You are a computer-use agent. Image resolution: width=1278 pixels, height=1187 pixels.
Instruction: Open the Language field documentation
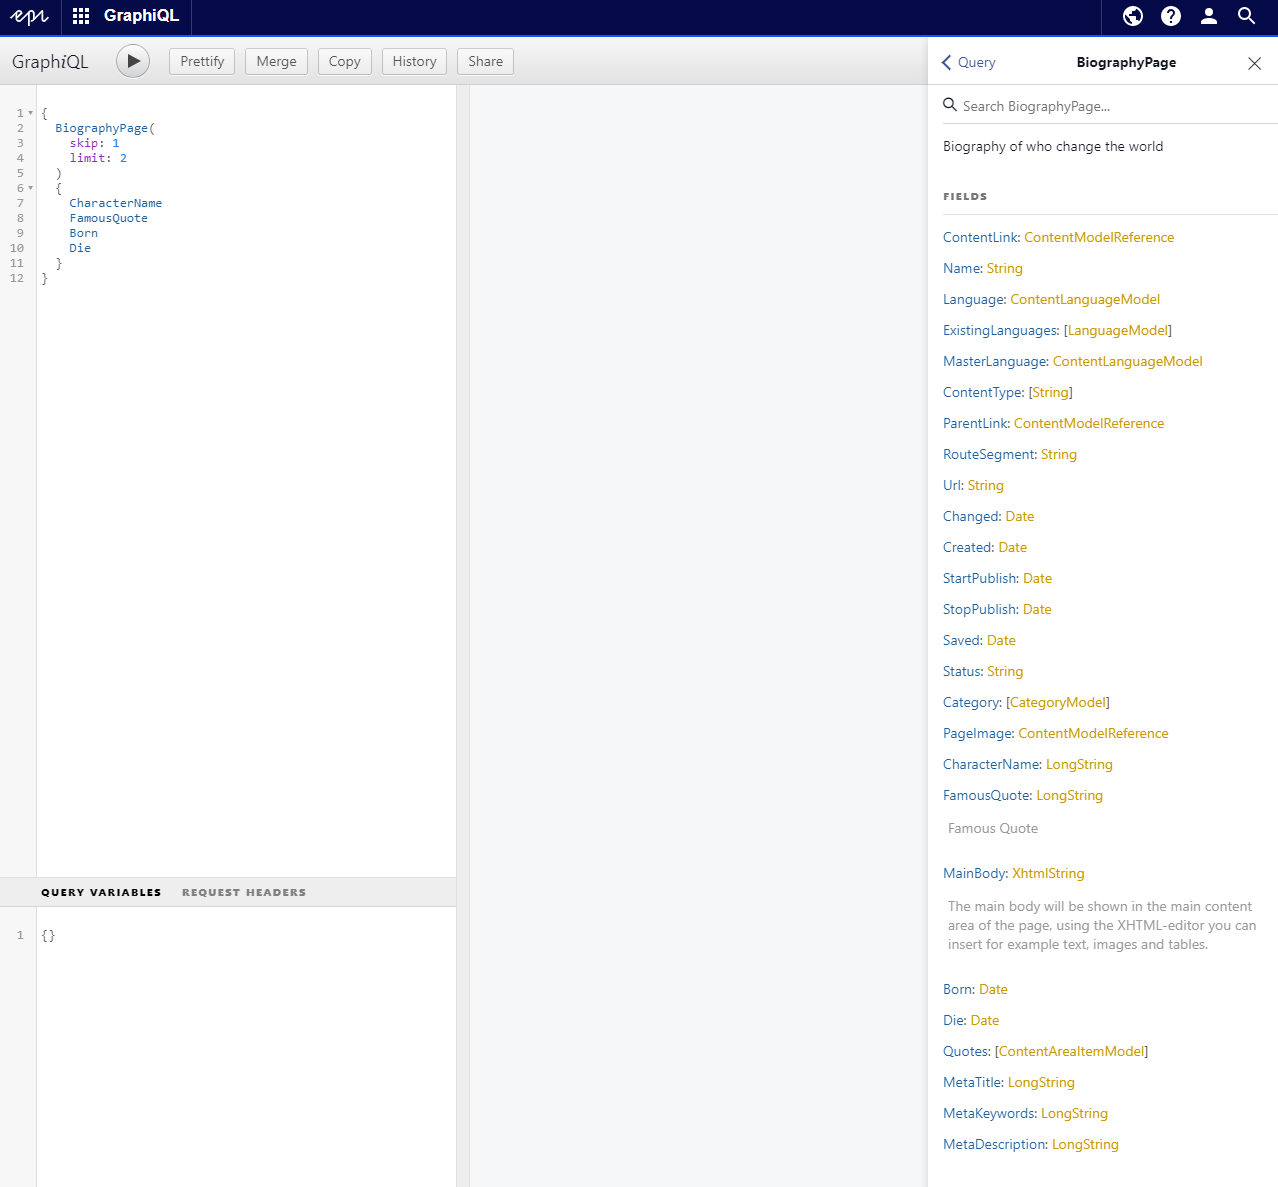coord(973,299)
